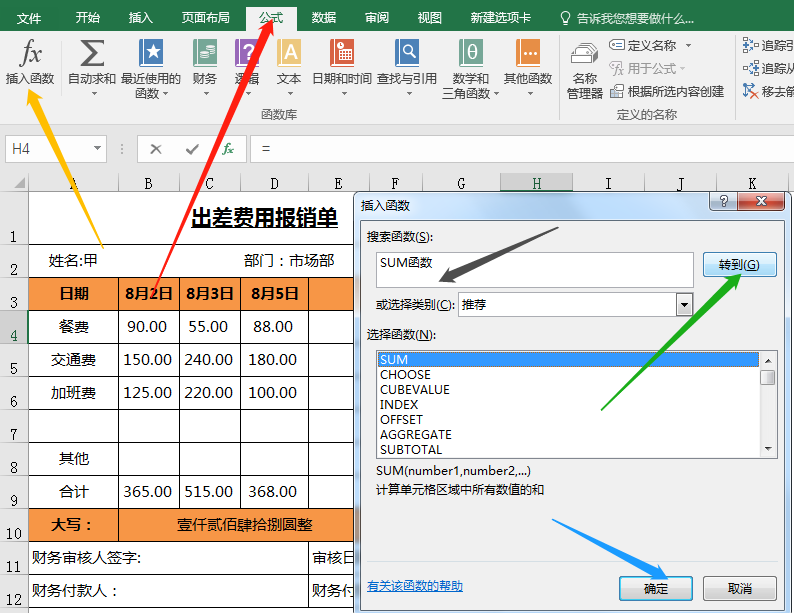Open Lookup & Reference (查找与引用) icon

point(407,53)
